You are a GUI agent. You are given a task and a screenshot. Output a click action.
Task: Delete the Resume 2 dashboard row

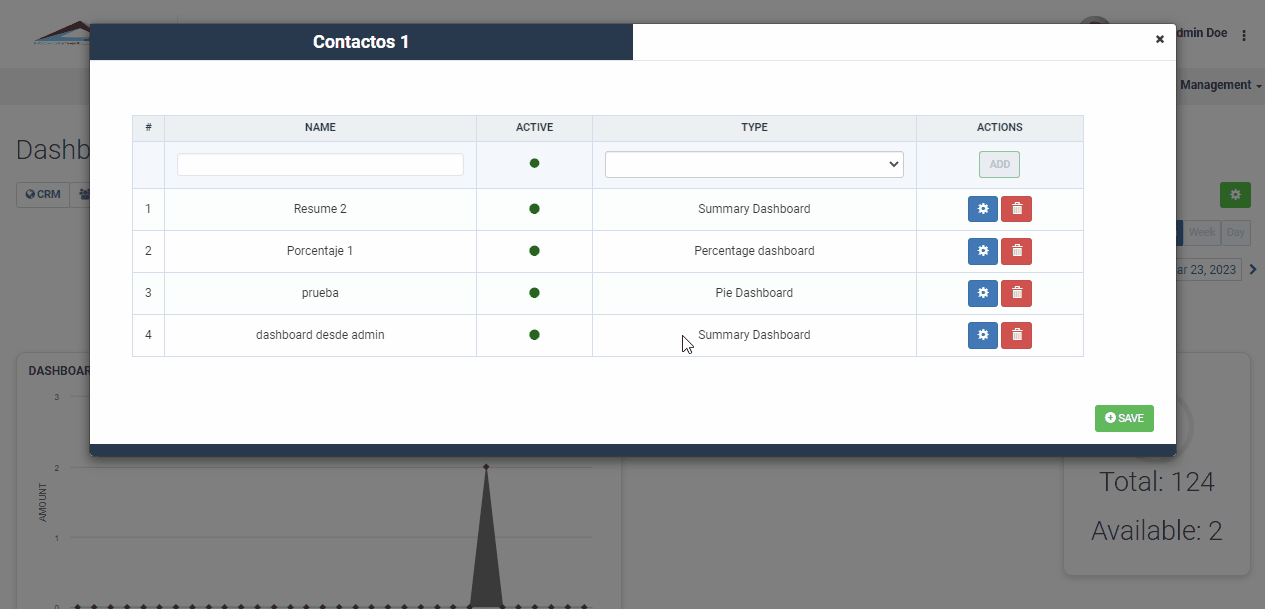coord(1016,209)
